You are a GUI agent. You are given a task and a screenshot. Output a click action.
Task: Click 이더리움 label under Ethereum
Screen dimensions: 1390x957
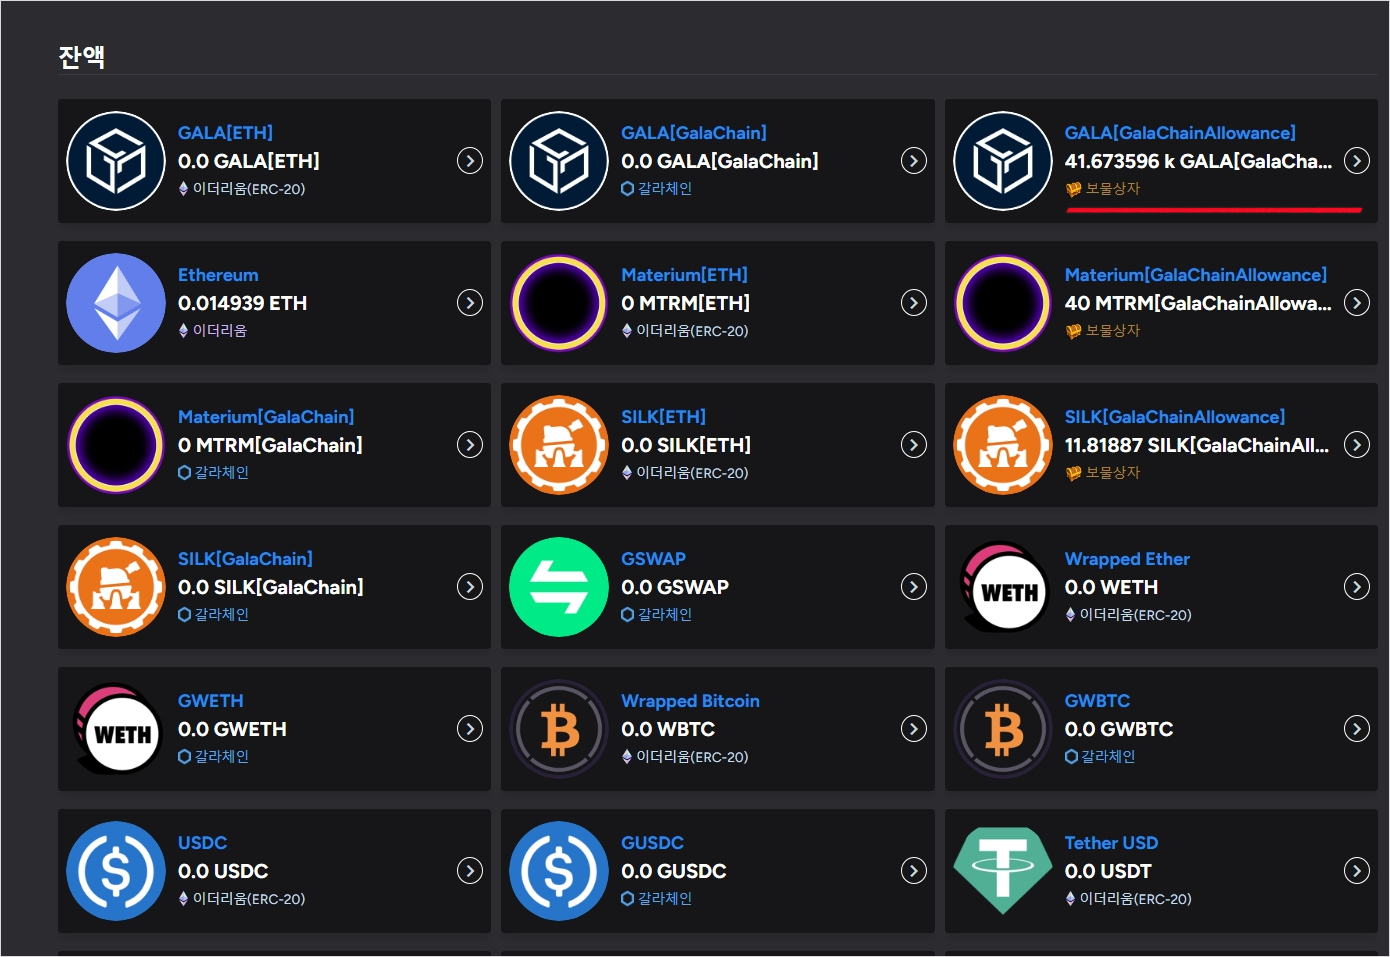(x=219, y=330)
